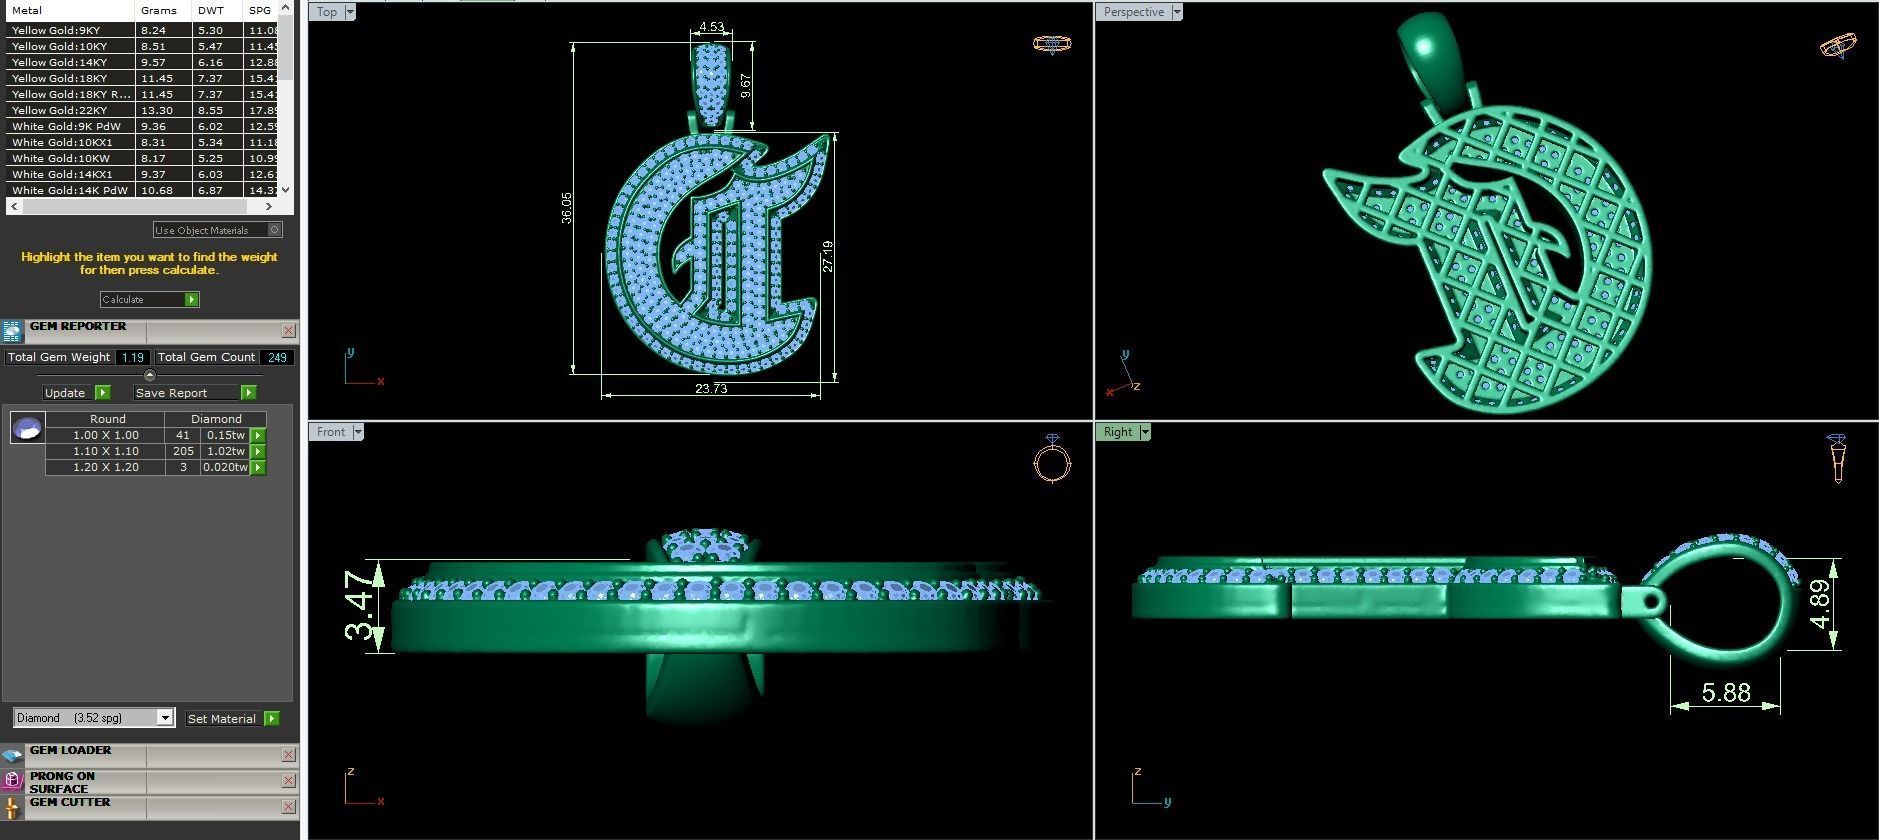Click the 23.73 width dimension in Top view

[x=711, y=389]
